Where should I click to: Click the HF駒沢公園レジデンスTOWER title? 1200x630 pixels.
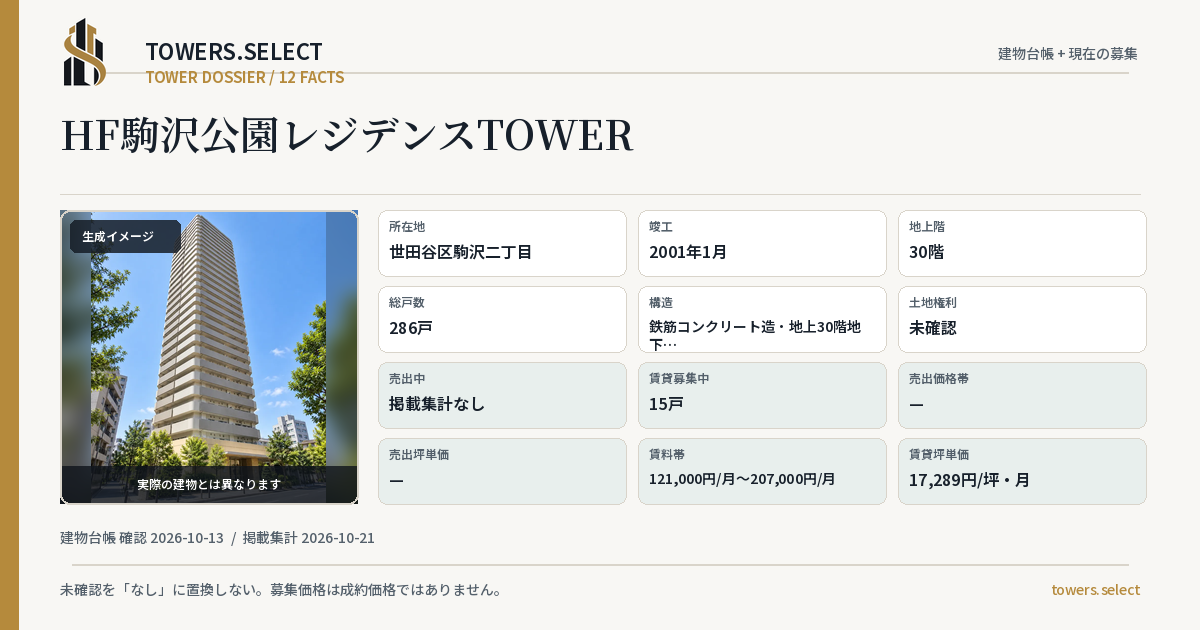coord(347,135)
